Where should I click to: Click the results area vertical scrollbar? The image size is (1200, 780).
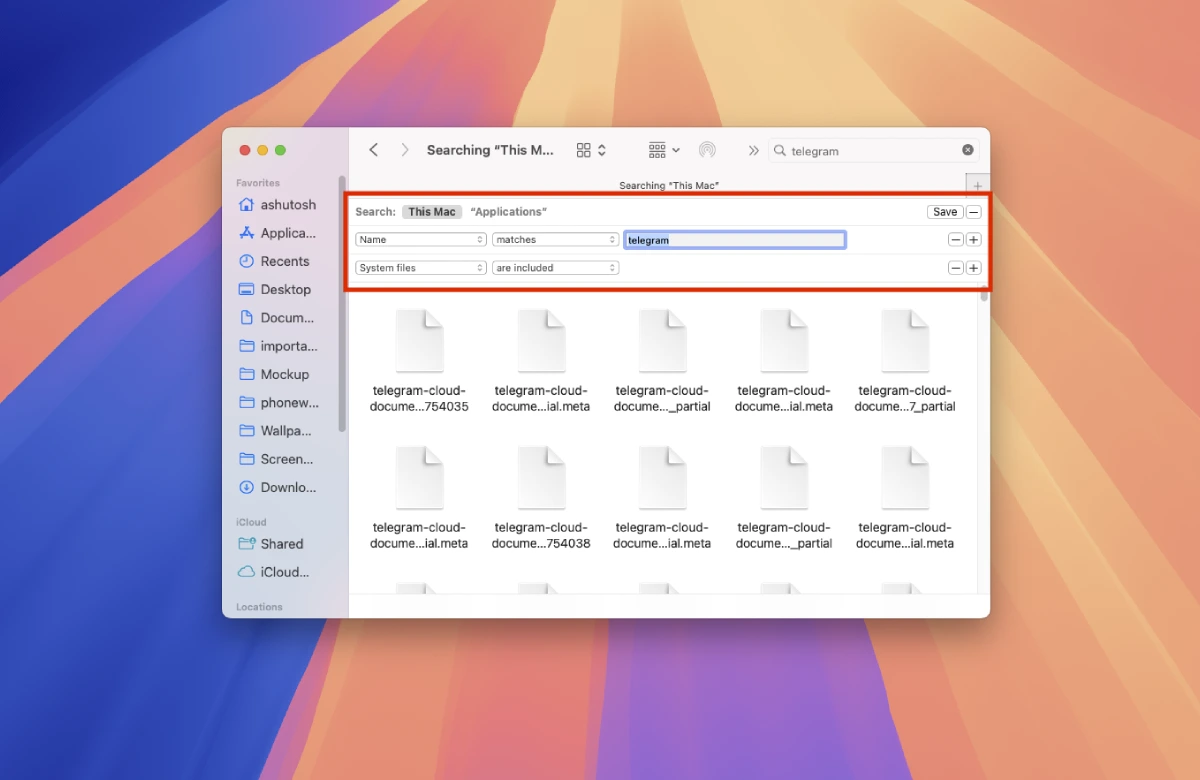click(984, 296)
